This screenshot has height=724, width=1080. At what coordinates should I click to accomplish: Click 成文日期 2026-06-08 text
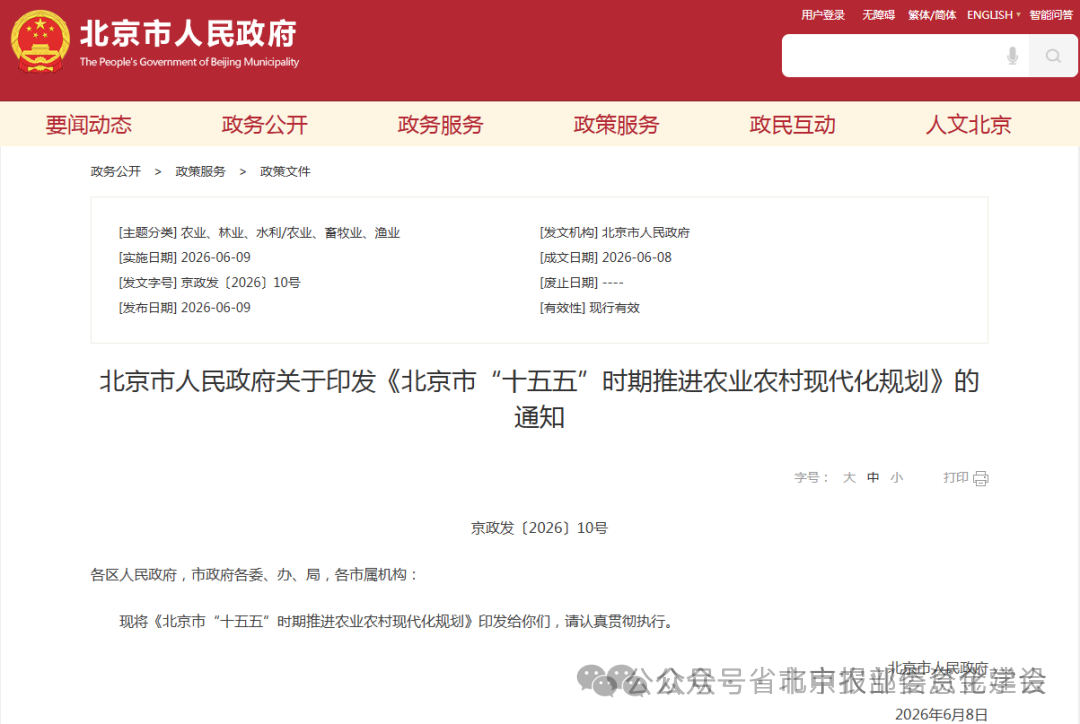pos(605,258)
